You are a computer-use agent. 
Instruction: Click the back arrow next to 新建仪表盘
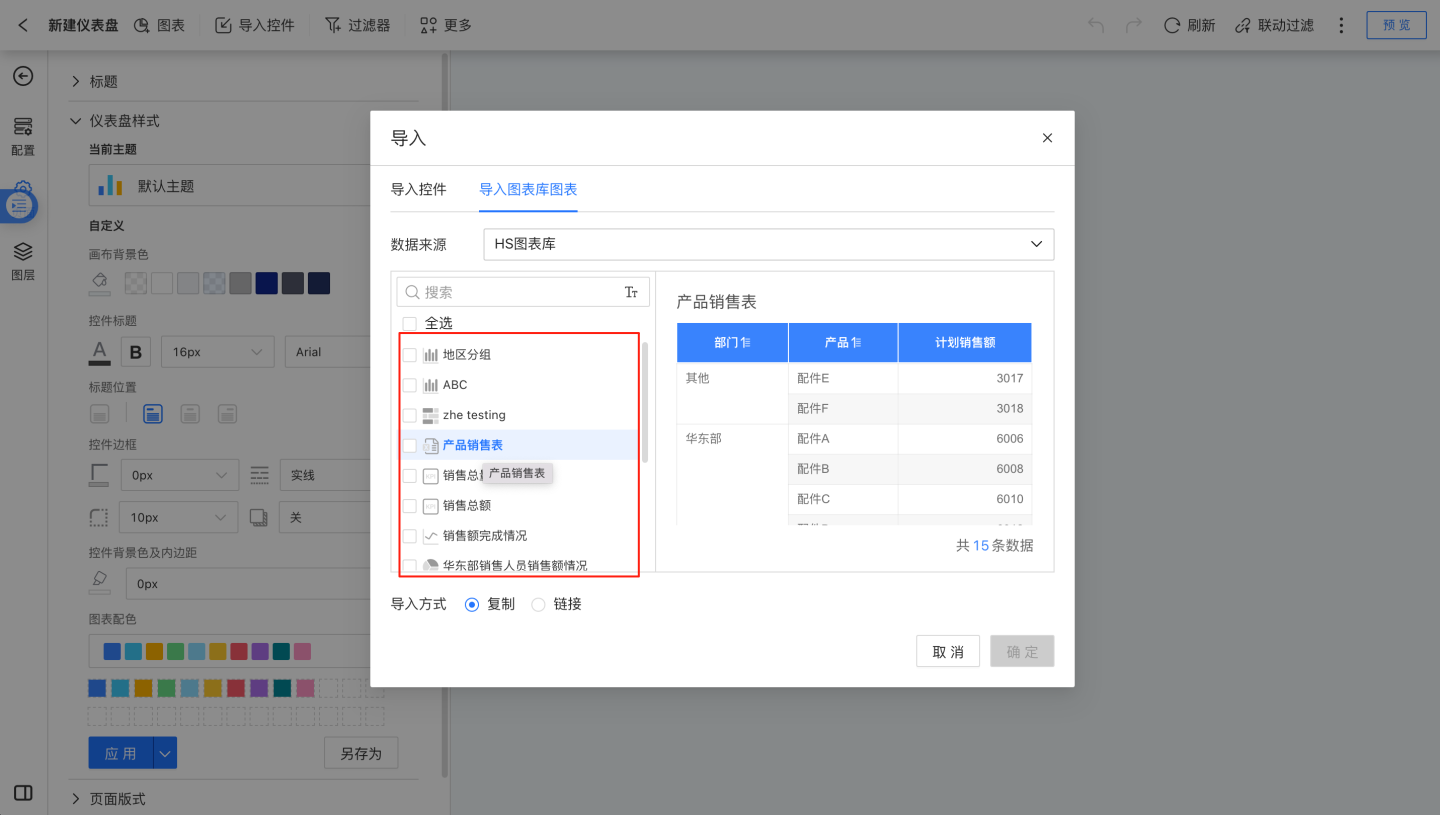tap(23, 25)
